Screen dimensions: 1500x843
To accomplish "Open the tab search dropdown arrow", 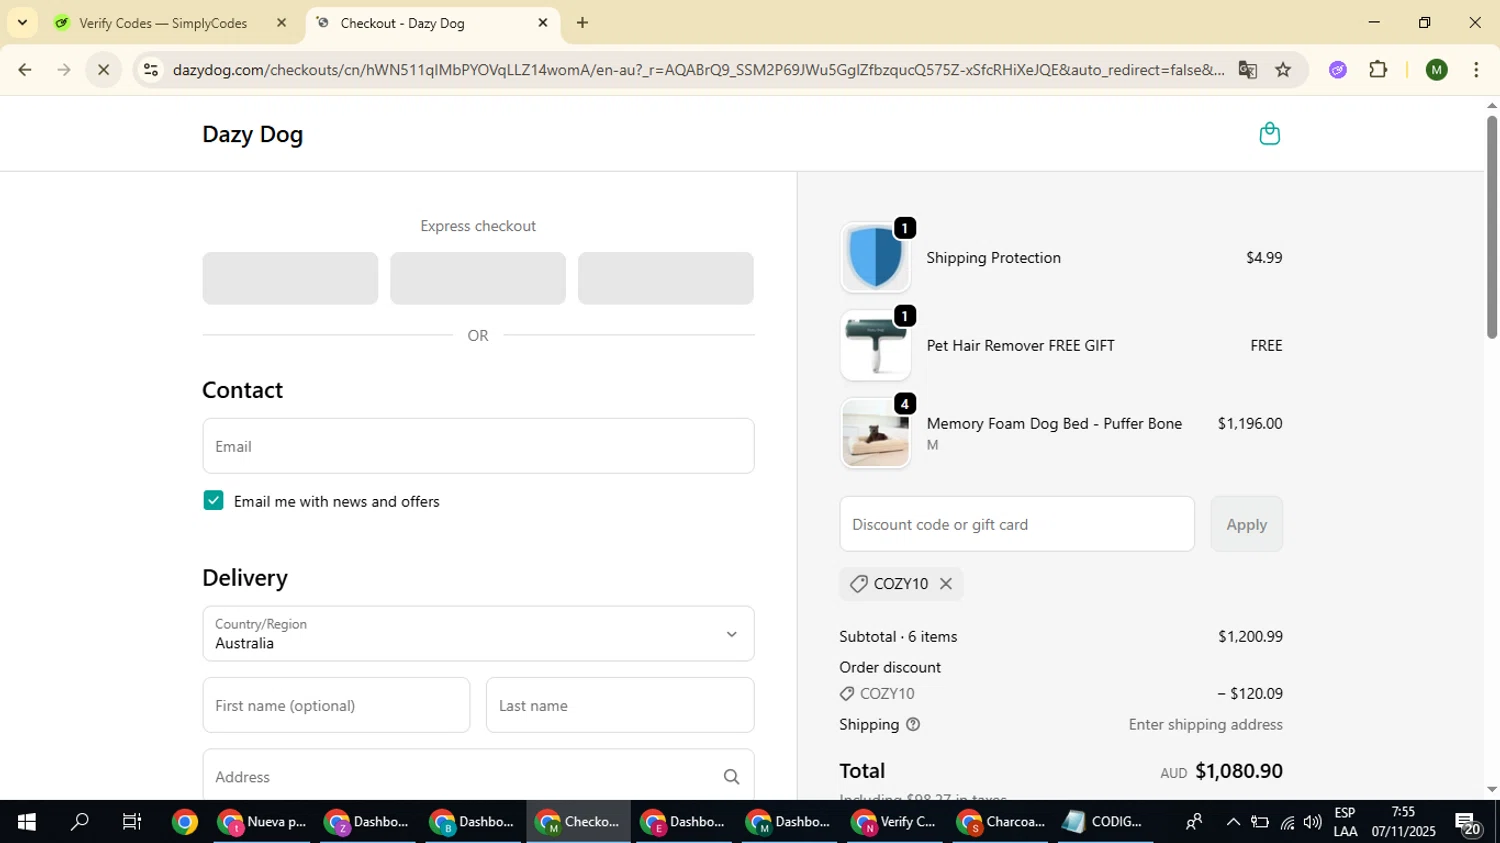I will tap(22, 22).
